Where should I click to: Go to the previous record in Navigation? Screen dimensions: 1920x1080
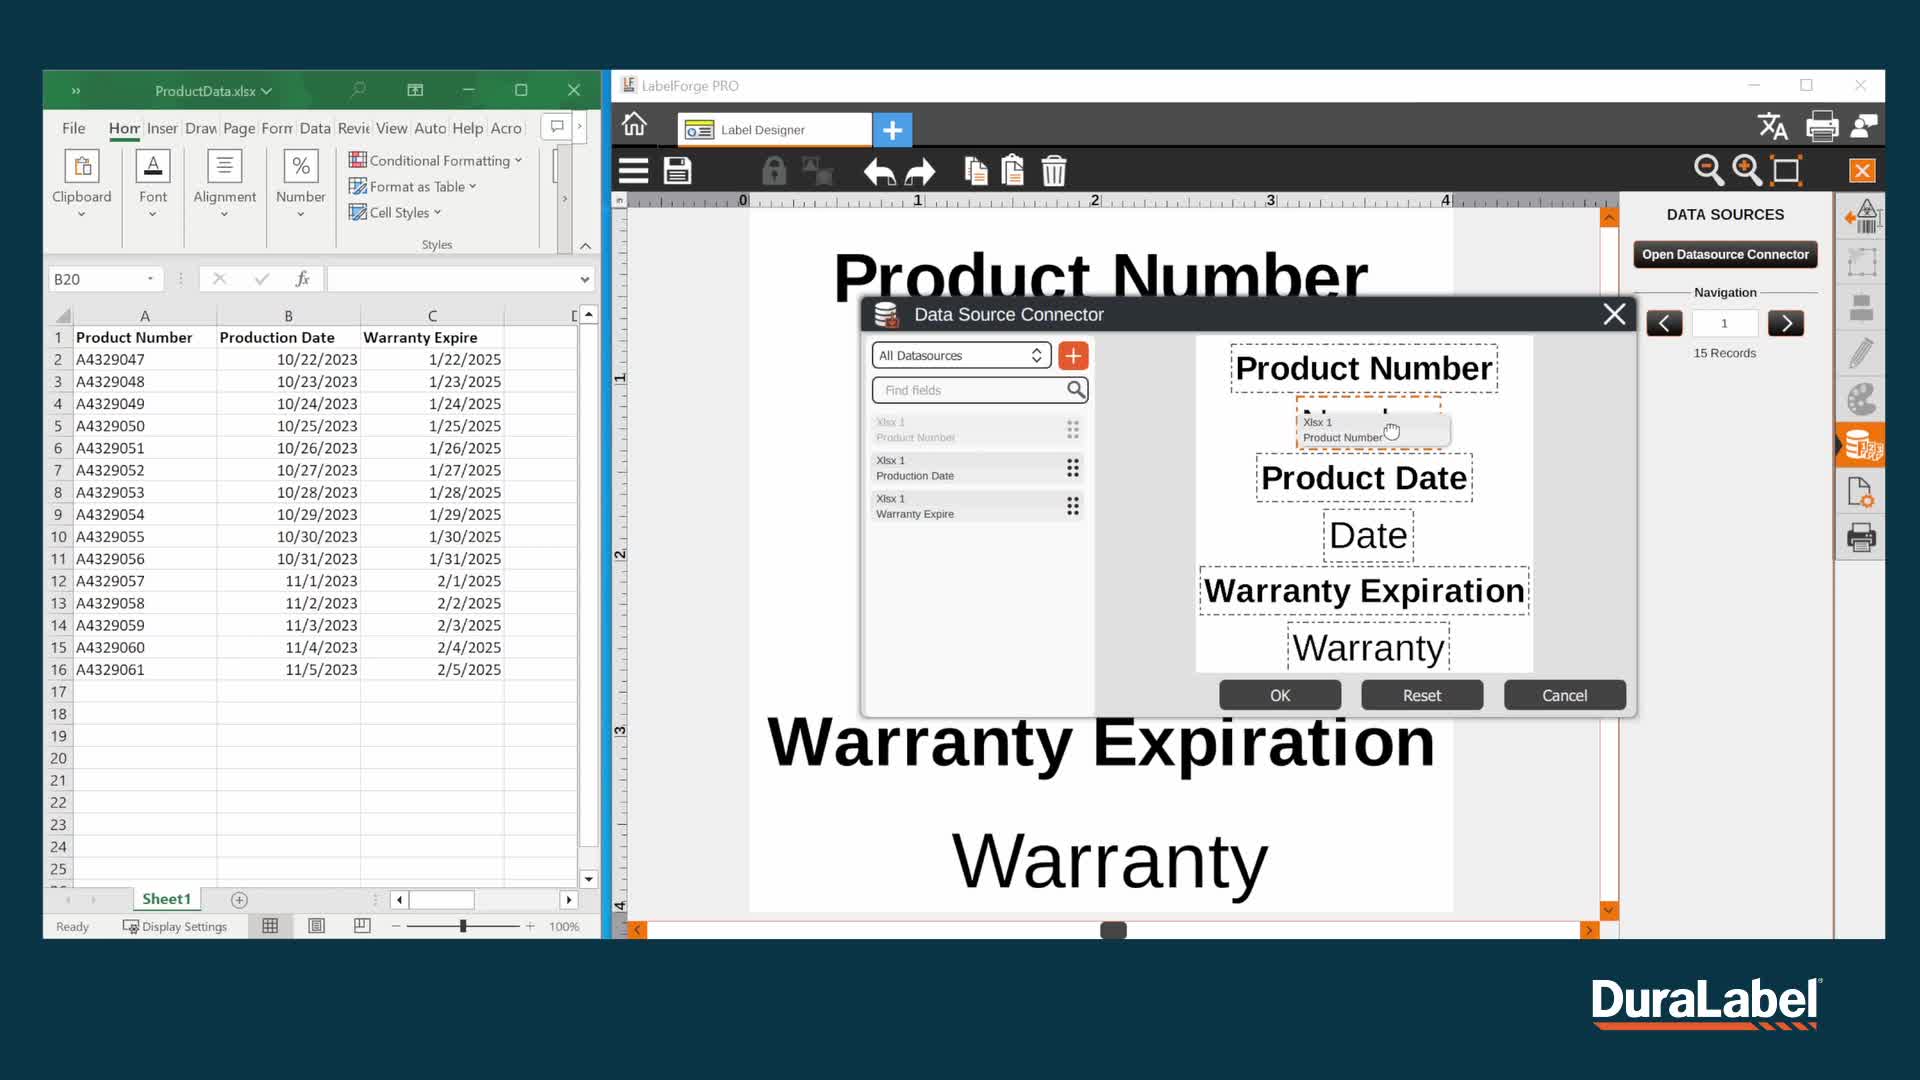[x=1664, y=323]
